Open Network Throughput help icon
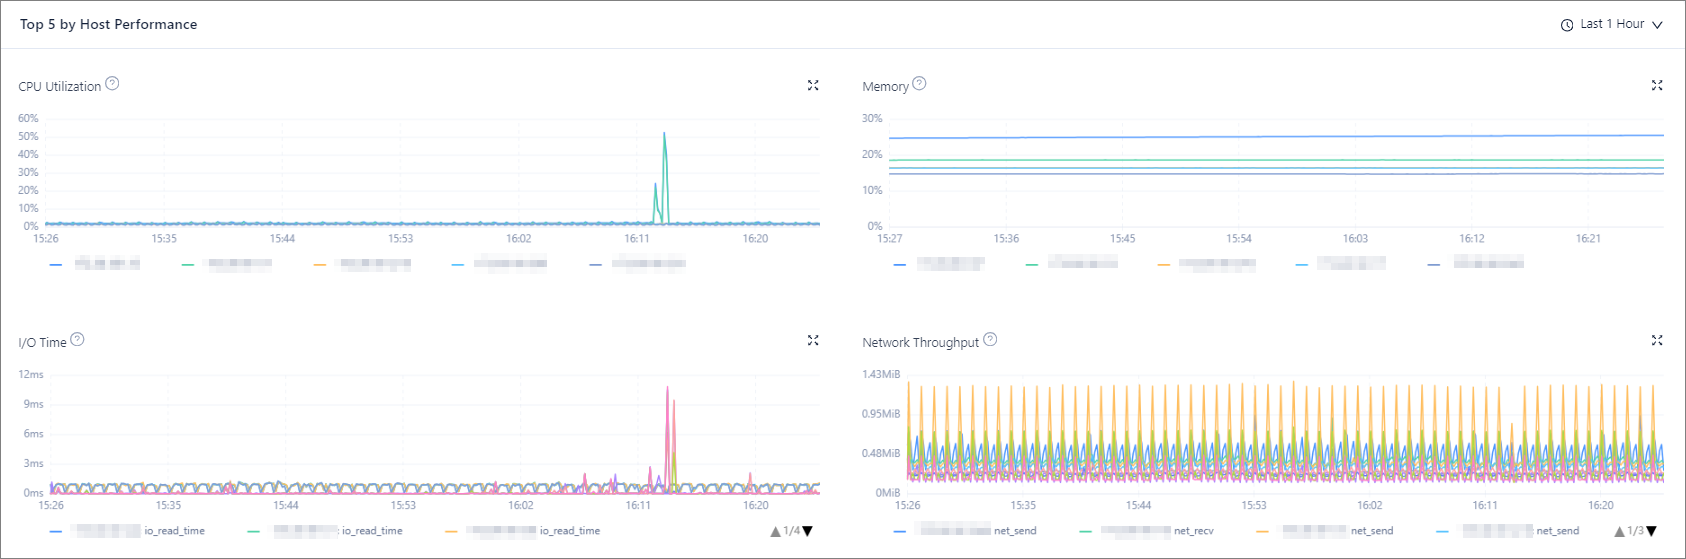Screen dimensions: 1686x559 click(990, 340)
